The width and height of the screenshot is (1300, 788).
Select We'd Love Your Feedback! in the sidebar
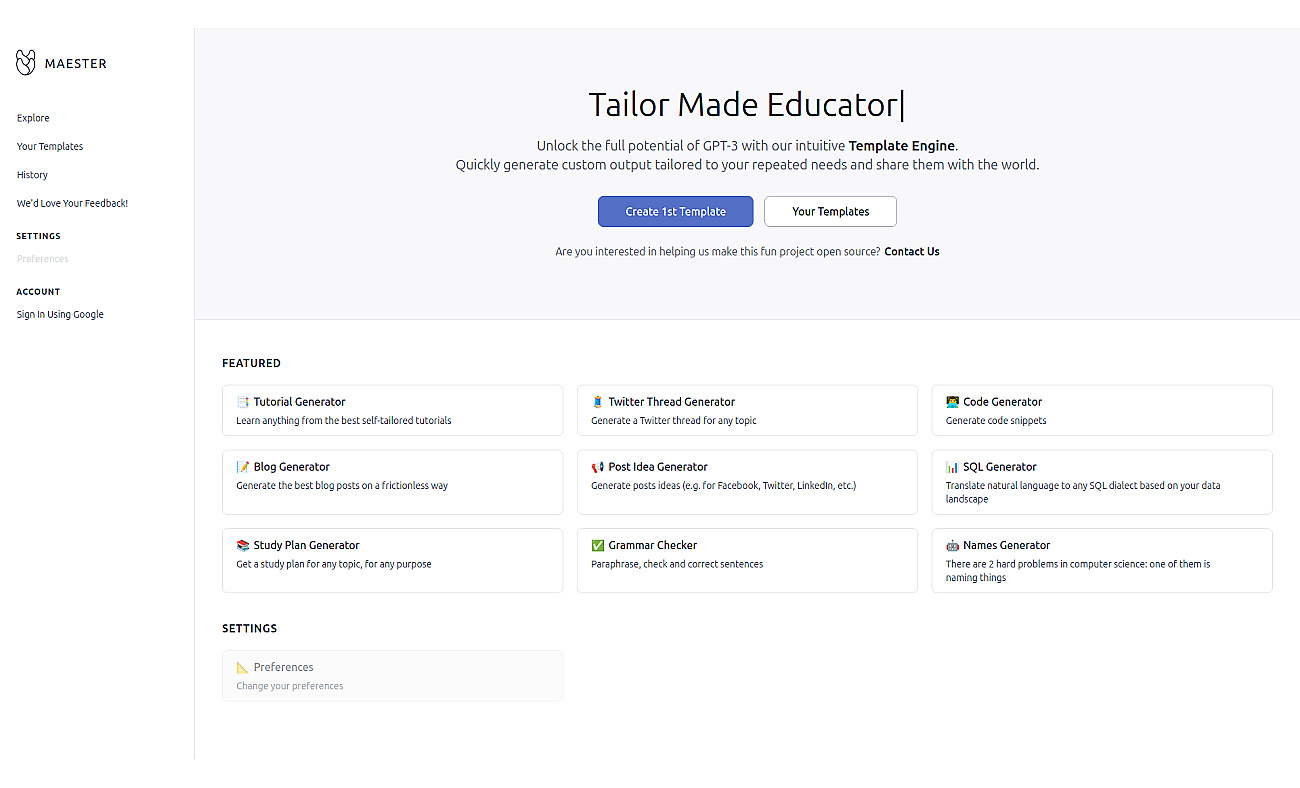pos(72,203)
